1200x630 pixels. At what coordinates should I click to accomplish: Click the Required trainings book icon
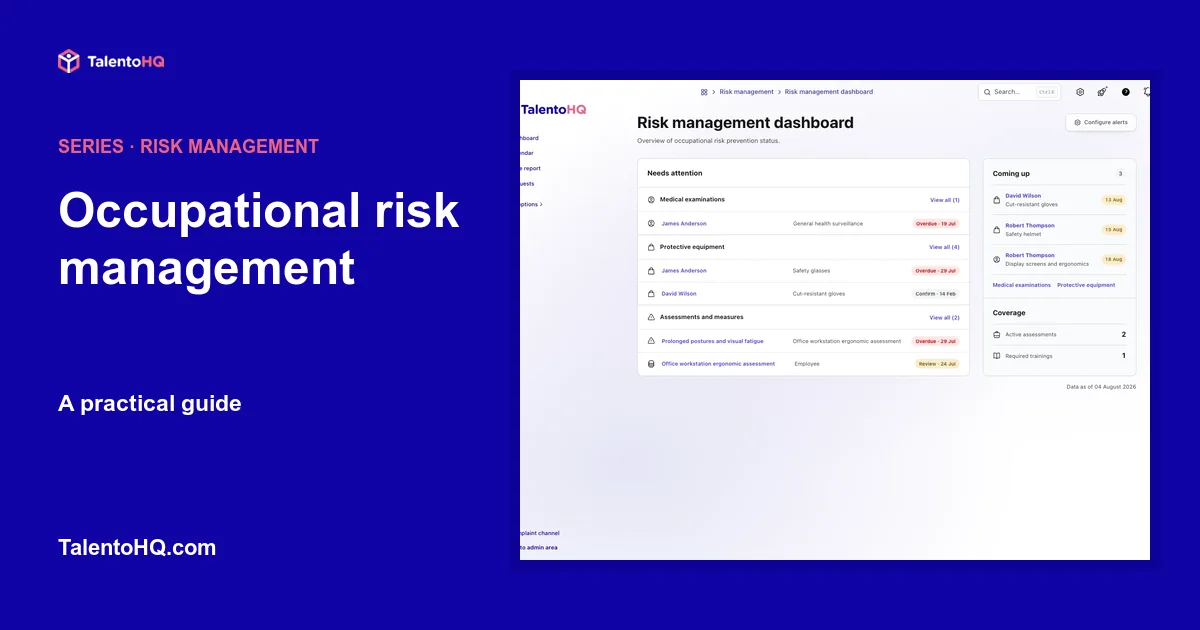click(x=996, y=356)
